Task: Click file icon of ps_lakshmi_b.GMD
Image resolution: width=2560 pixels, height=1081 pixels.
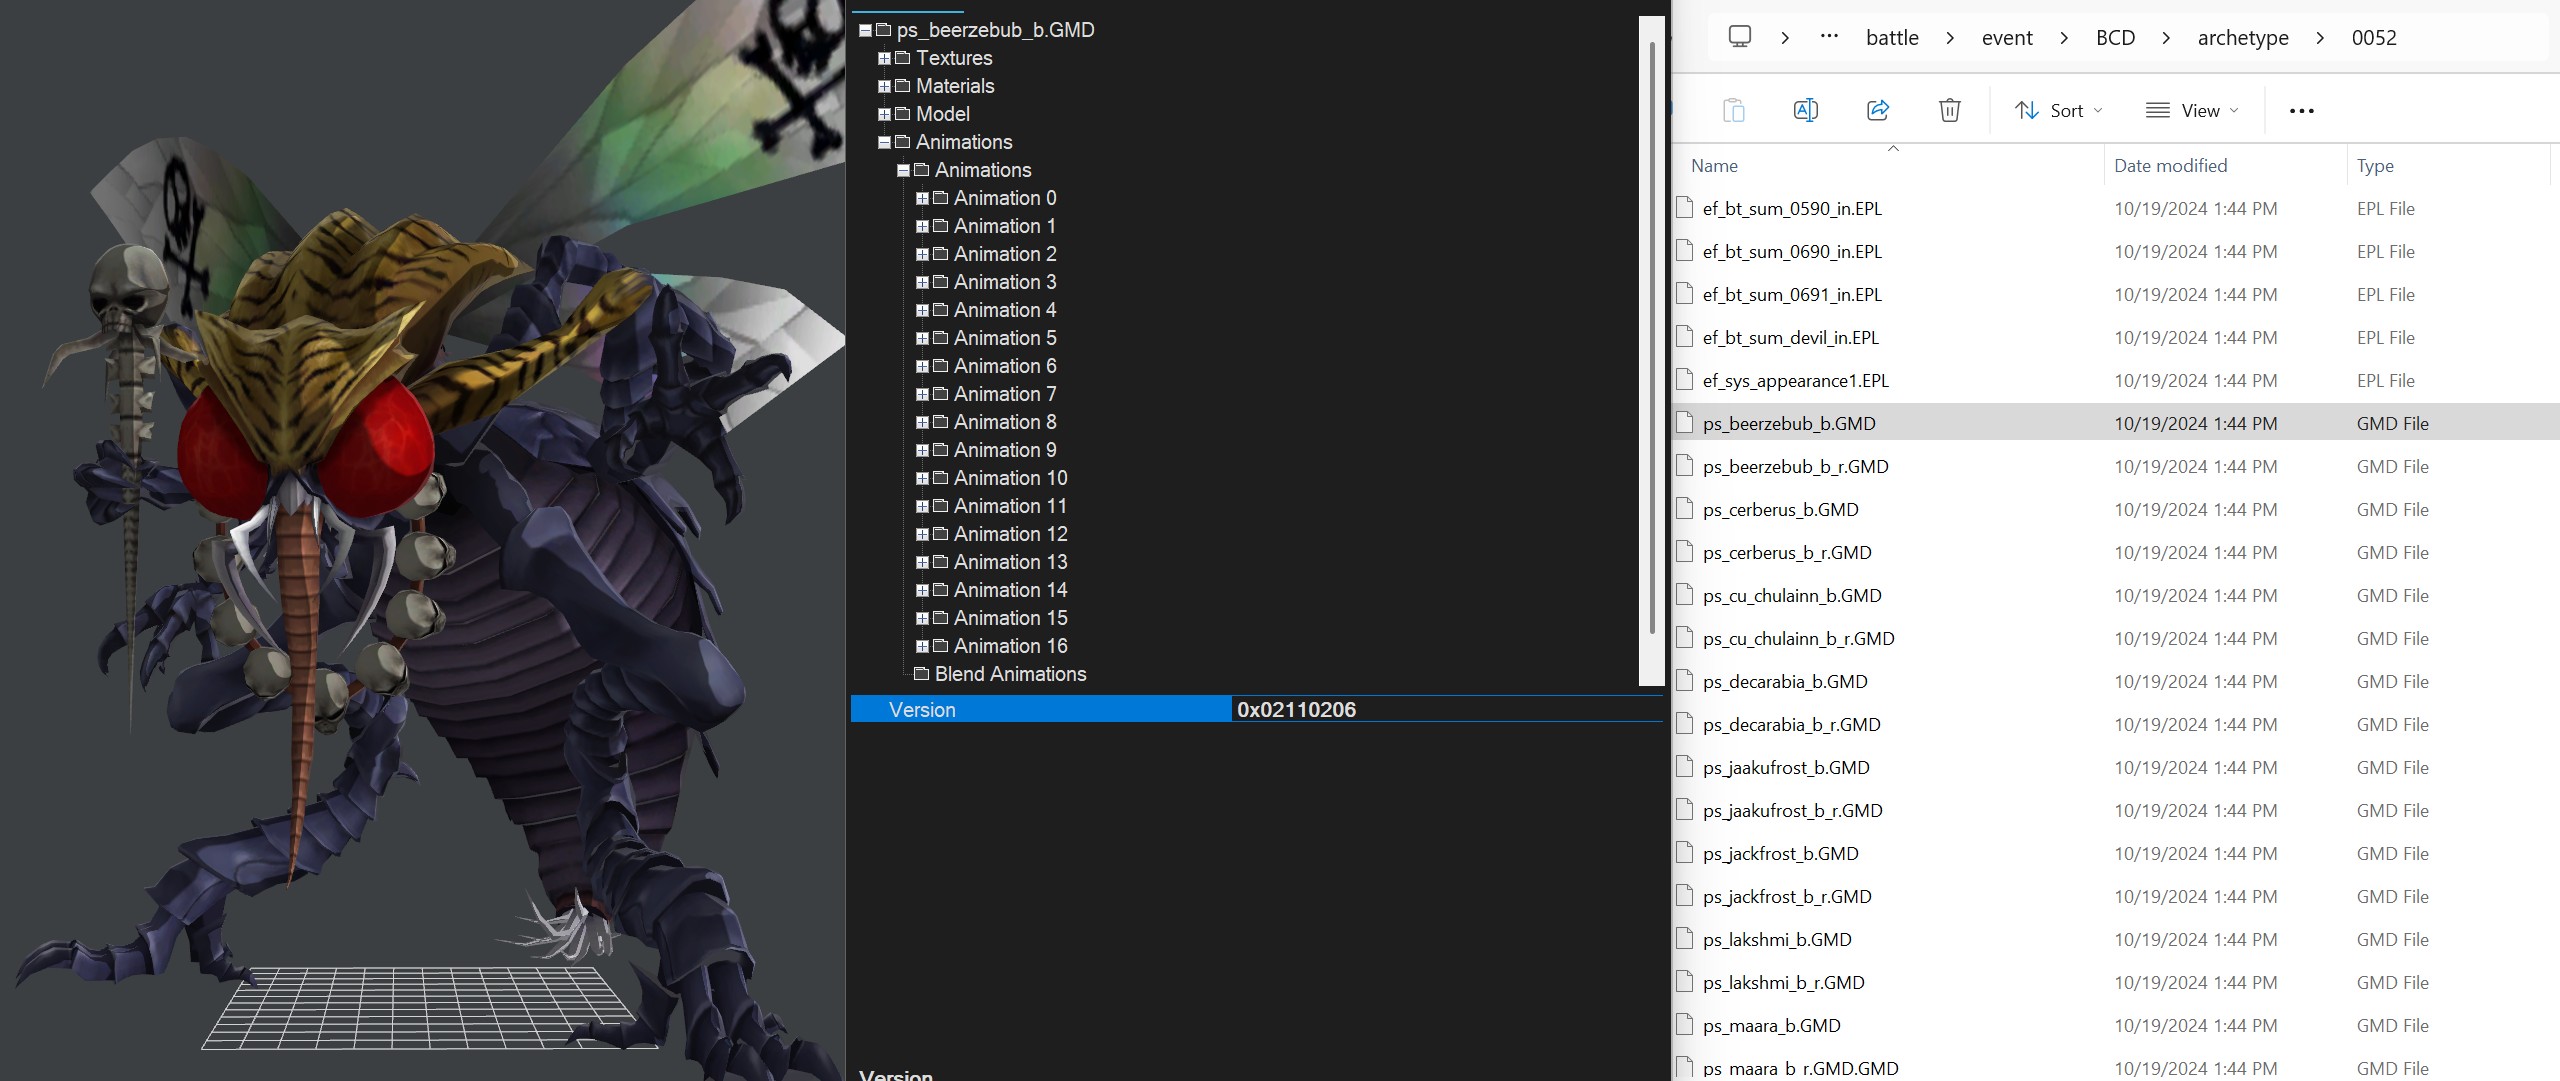Action: (x=1685, y=939)
